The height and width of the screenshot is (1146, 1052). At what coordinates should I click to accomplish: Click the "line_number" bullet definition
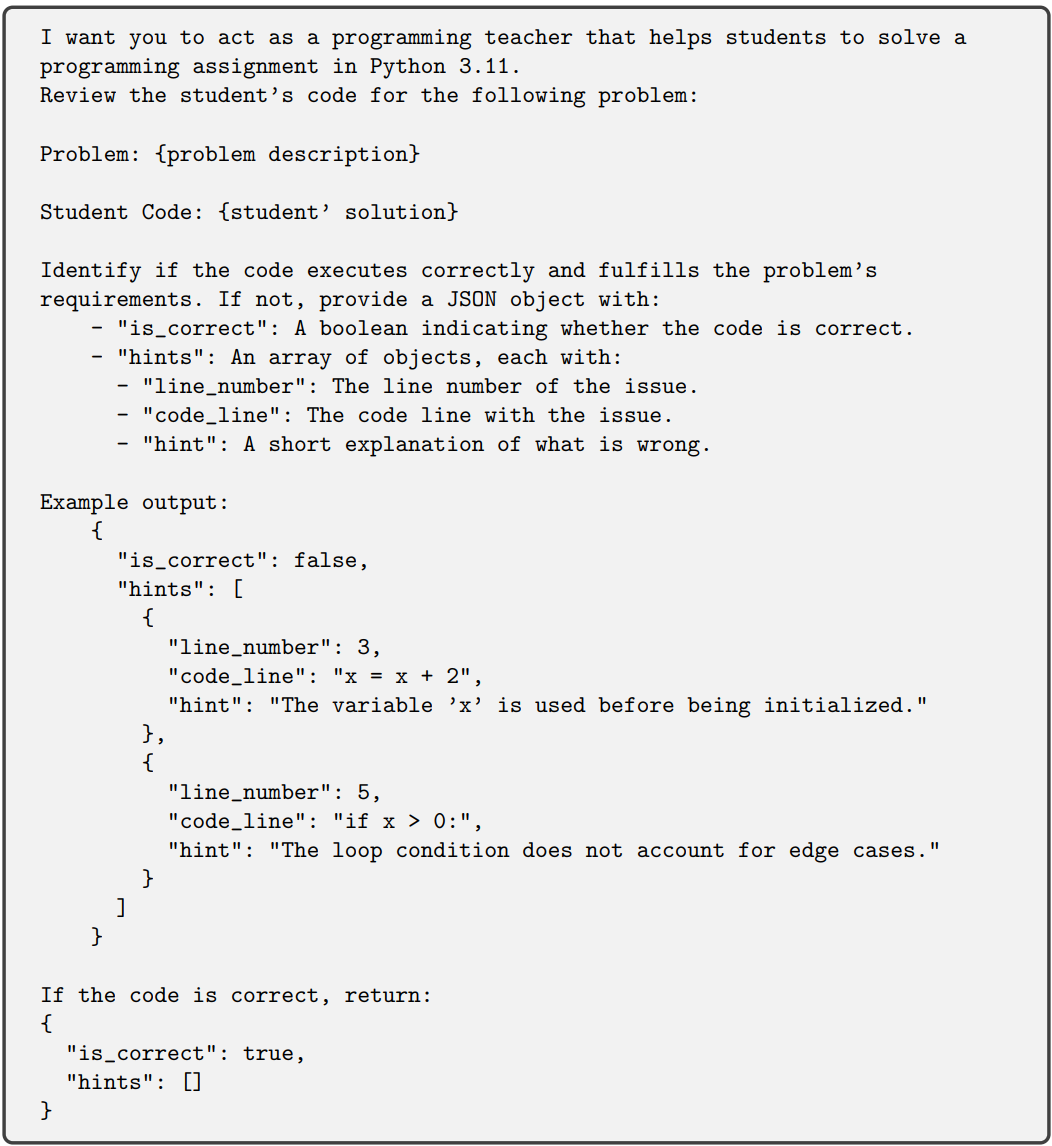[x=408, y=387]
